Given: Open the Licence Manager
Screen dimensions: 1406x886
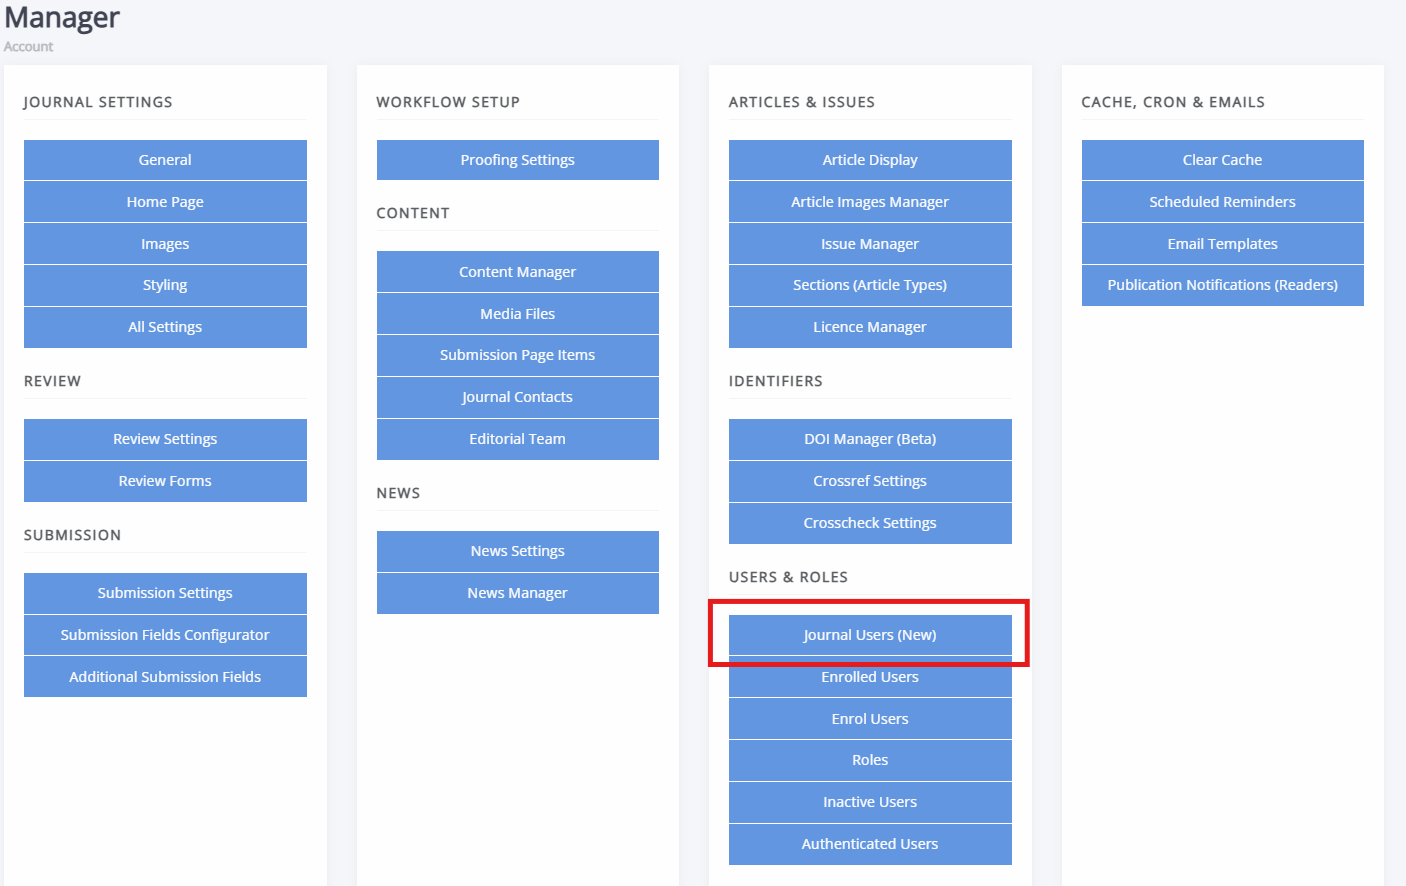Looking at the screenshot, I should [870, 327].
